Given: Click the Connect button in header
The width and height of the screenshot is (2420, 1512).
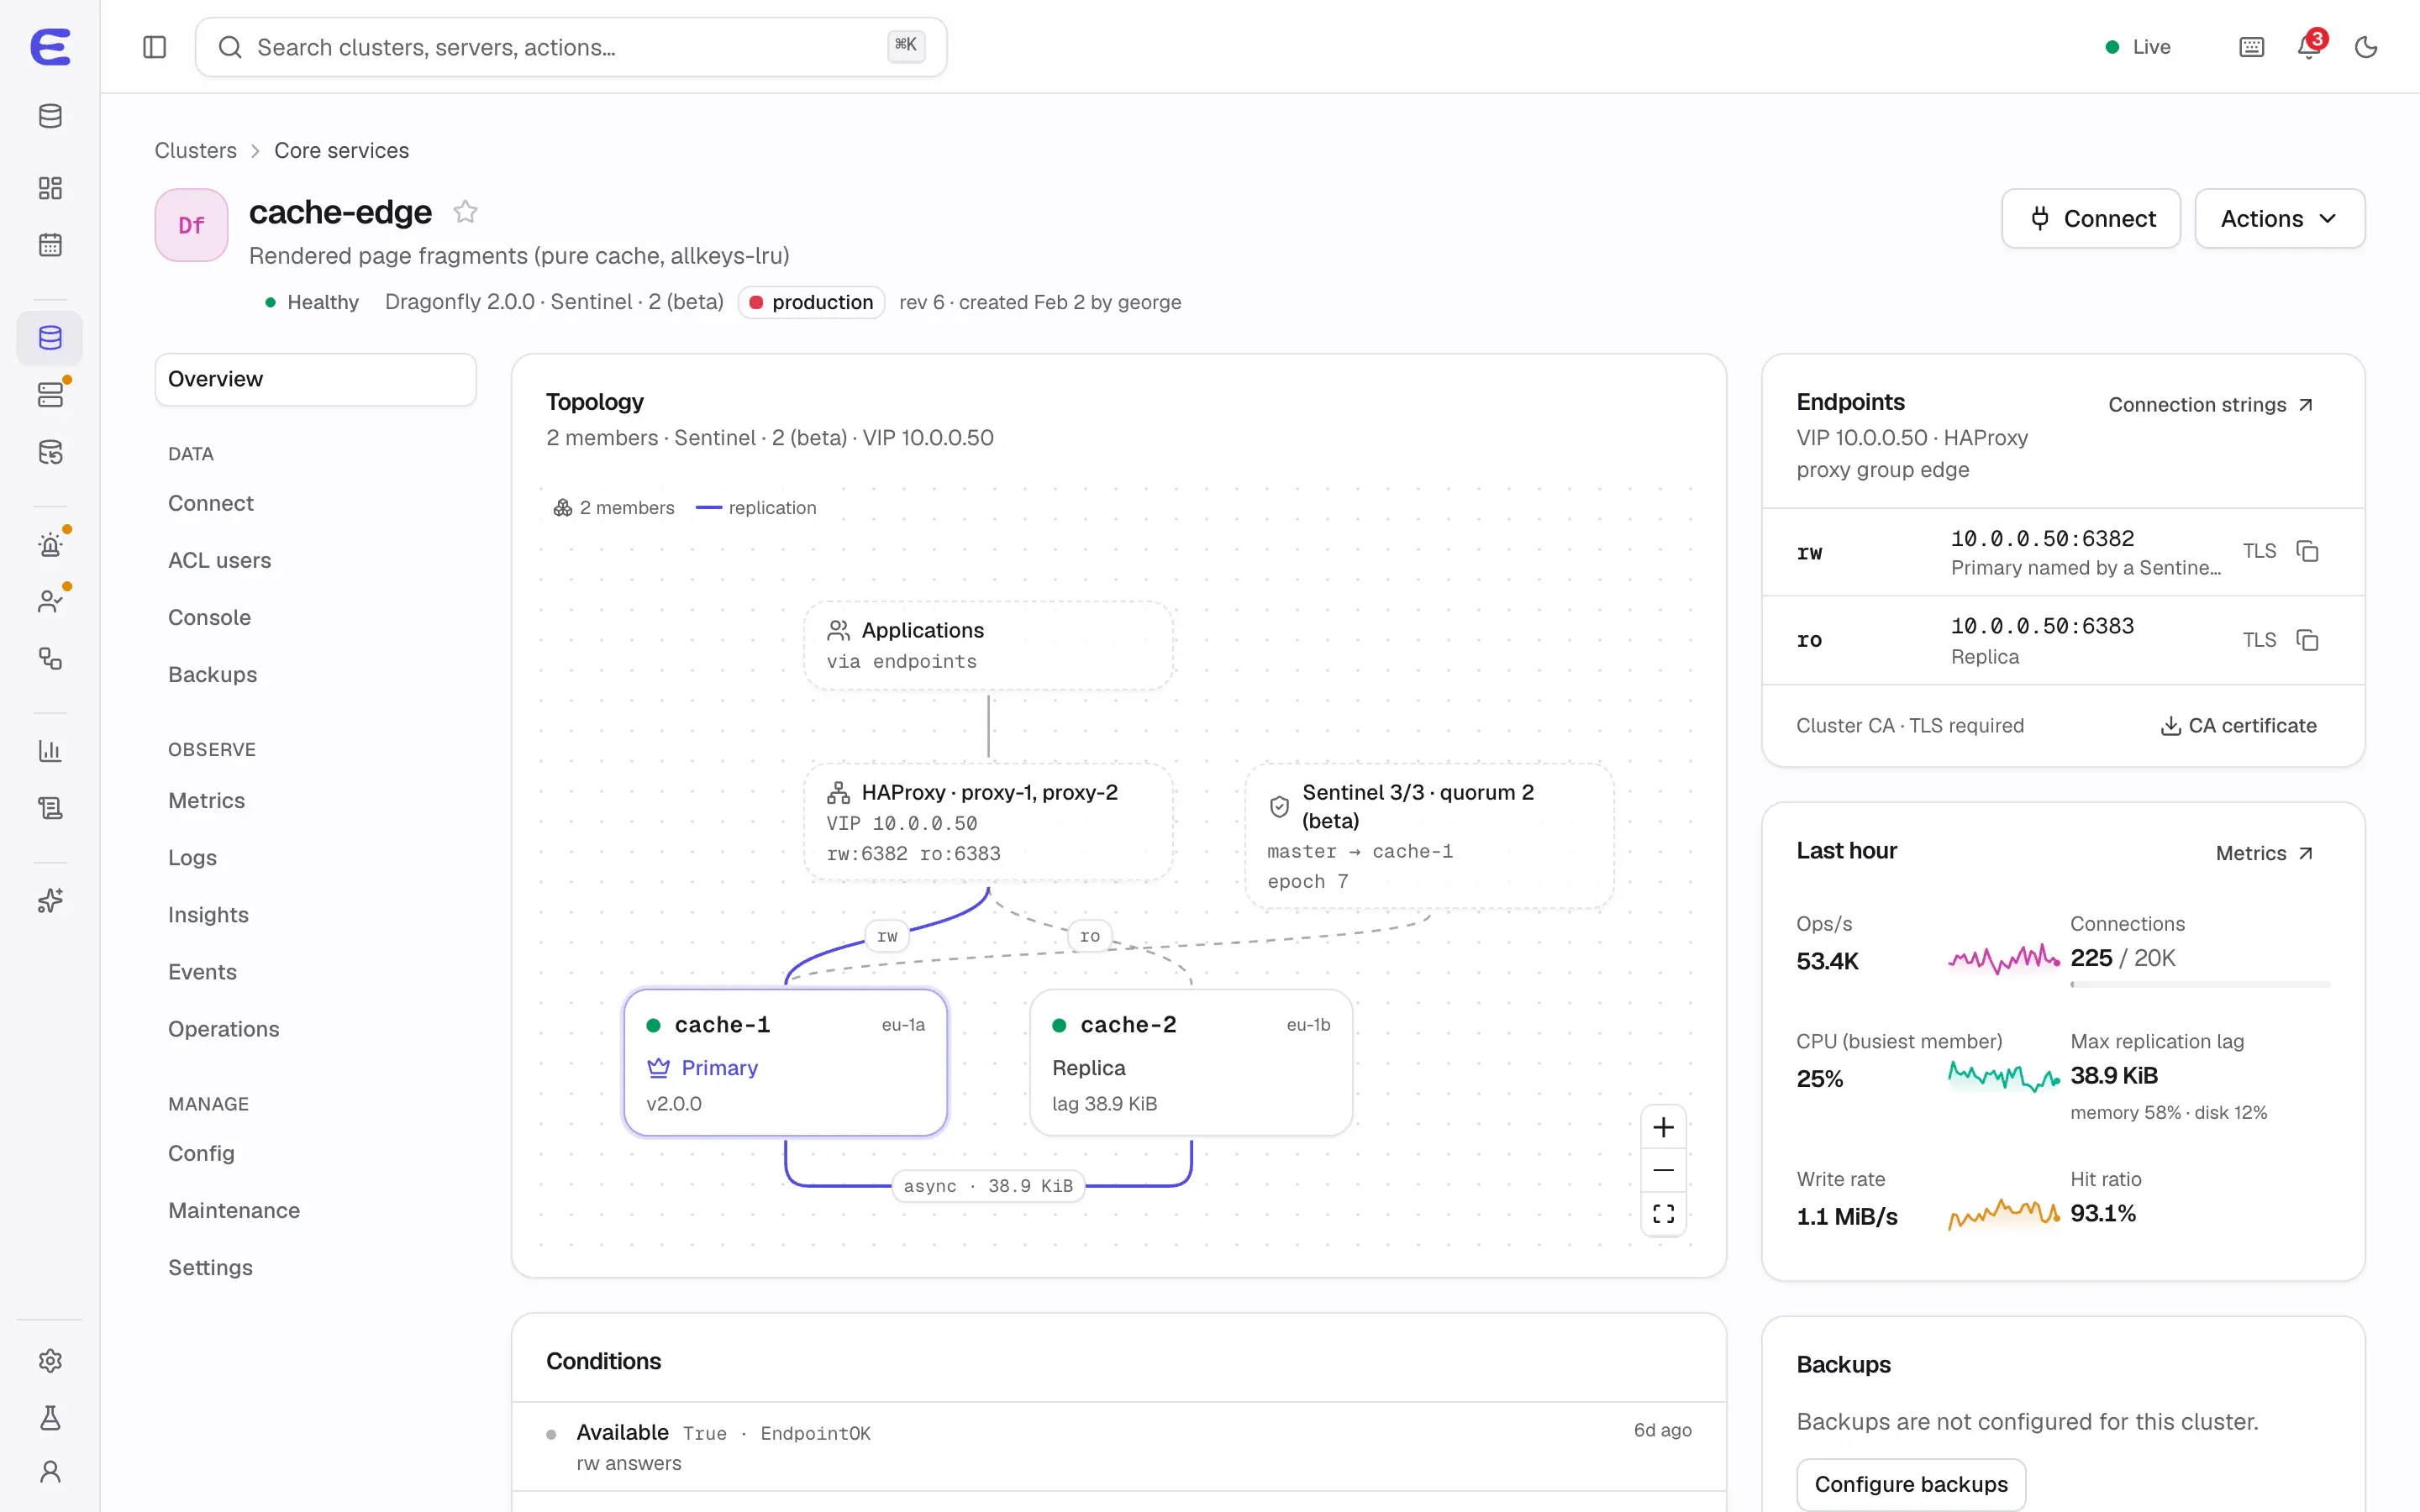Looking at the screenshot, I should [x=2090, y=218].
